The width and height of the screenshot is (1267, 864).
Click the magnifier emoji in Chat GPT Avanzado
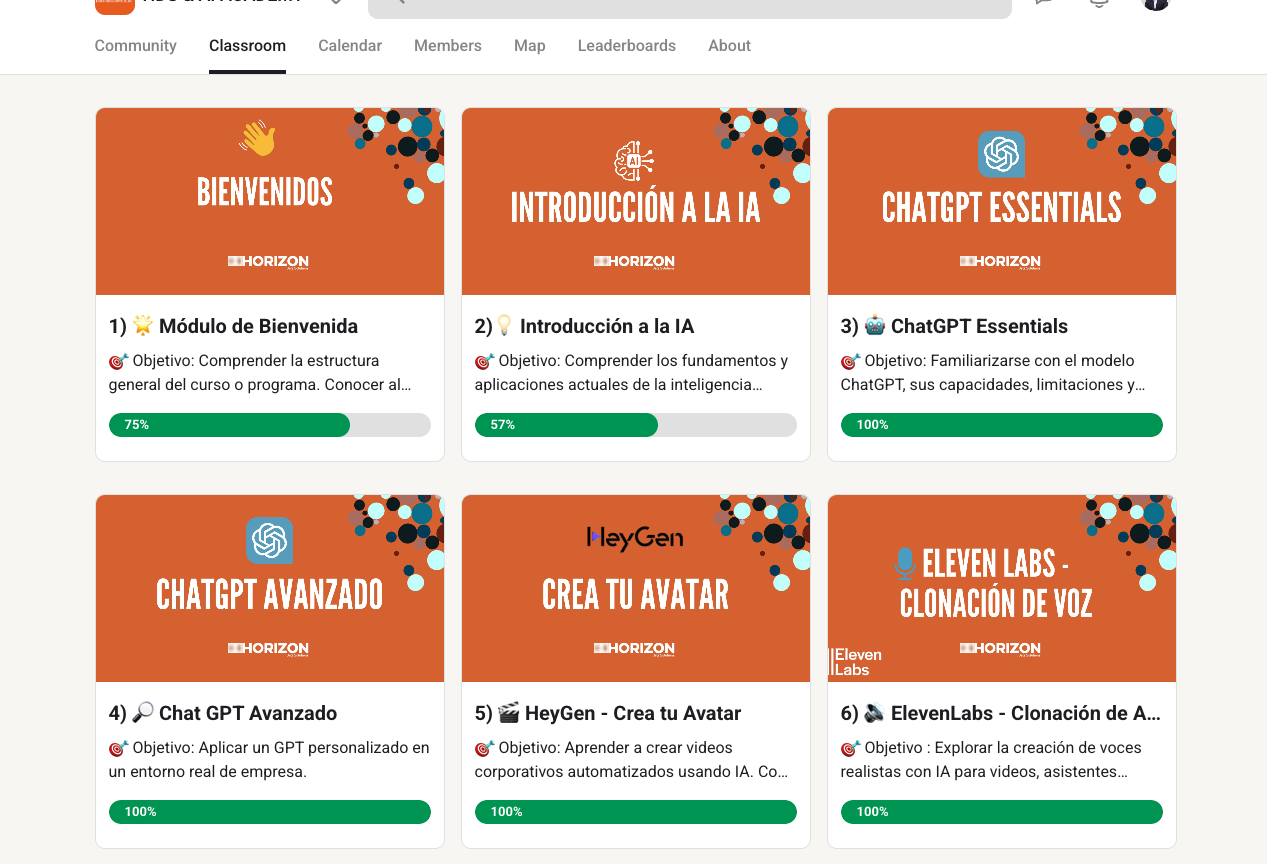143,712
